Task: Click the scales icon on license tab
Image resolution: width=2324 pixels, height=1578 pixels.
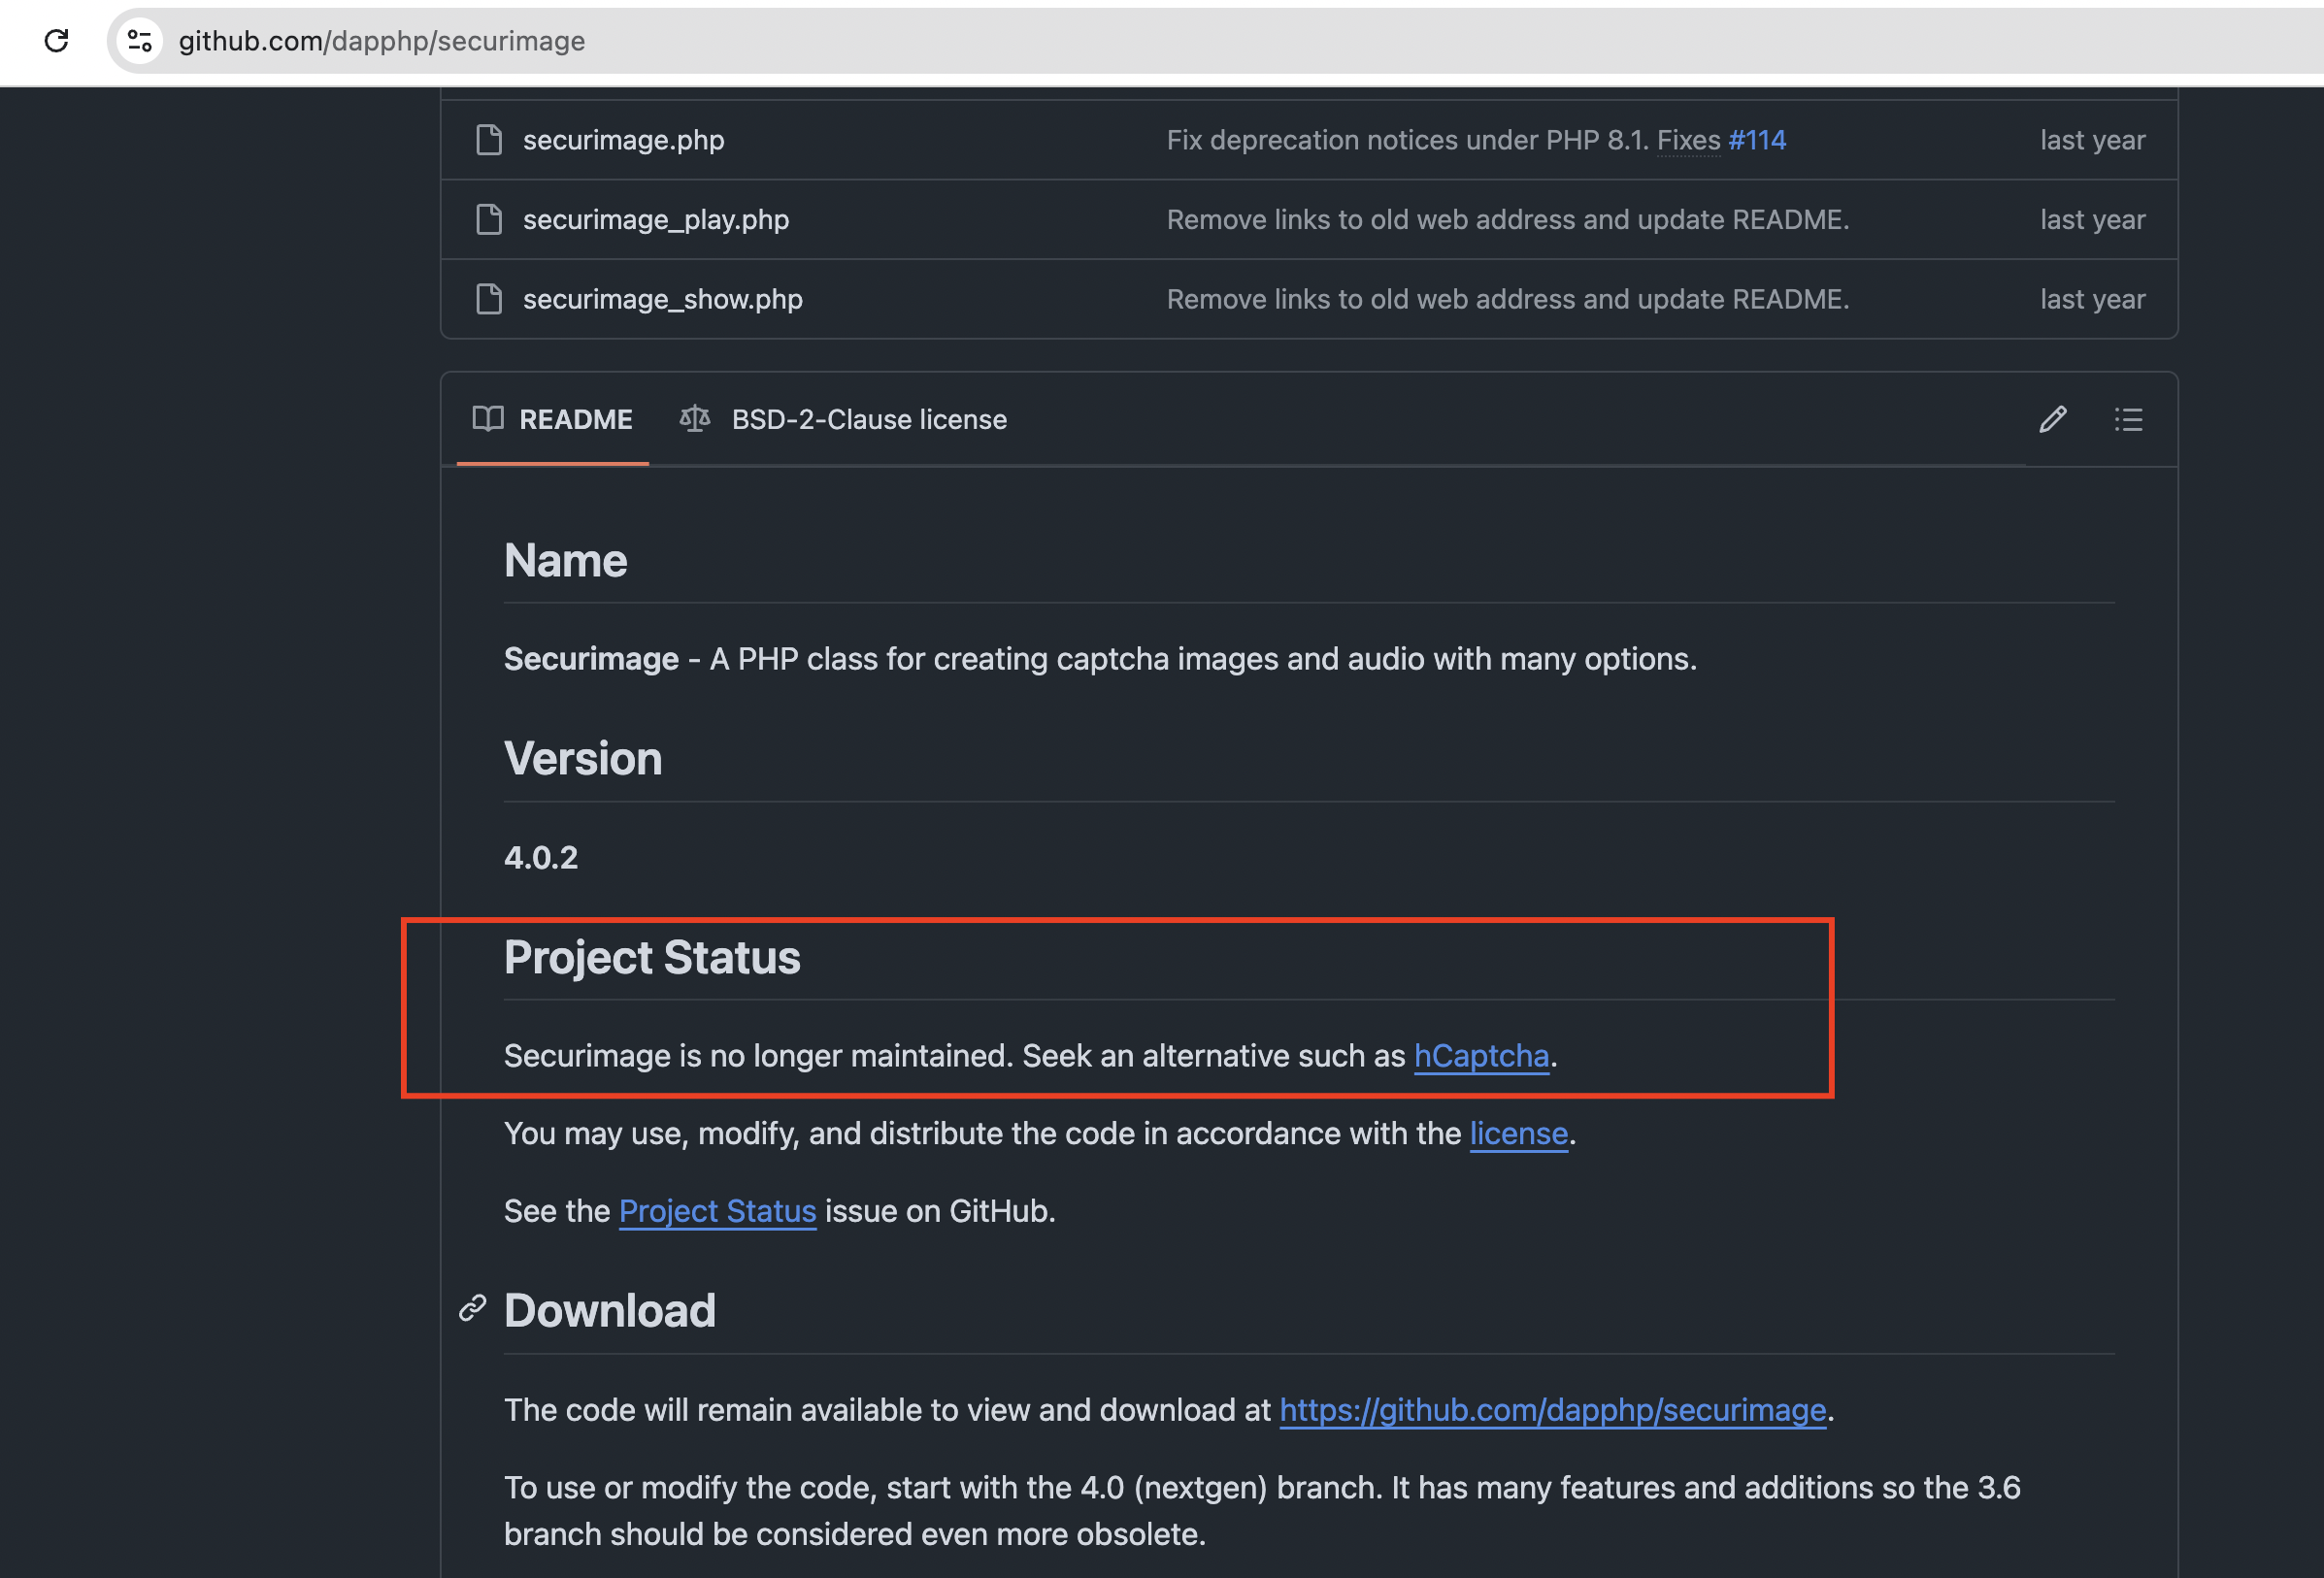Action: [695, 419]
